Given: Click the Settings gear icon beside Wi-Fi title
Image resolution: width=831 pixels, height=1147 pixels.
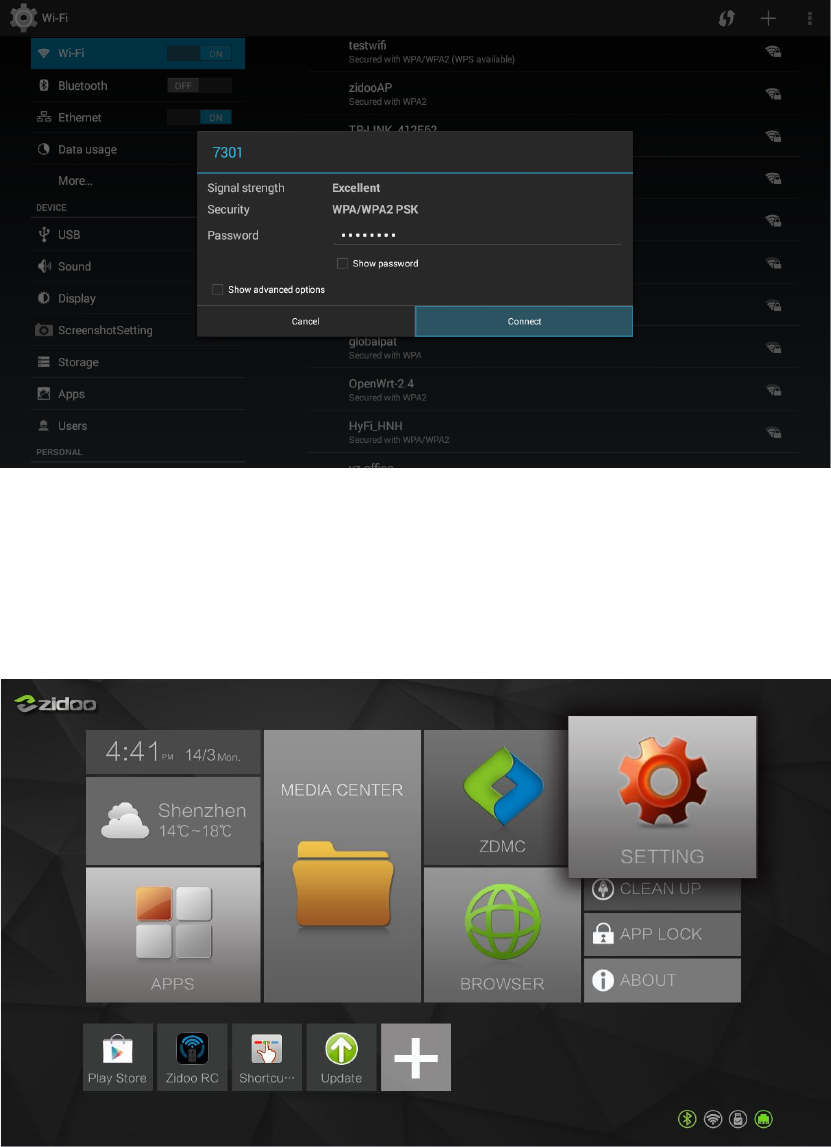Looking at the screenshot, I should coord(23,18).
